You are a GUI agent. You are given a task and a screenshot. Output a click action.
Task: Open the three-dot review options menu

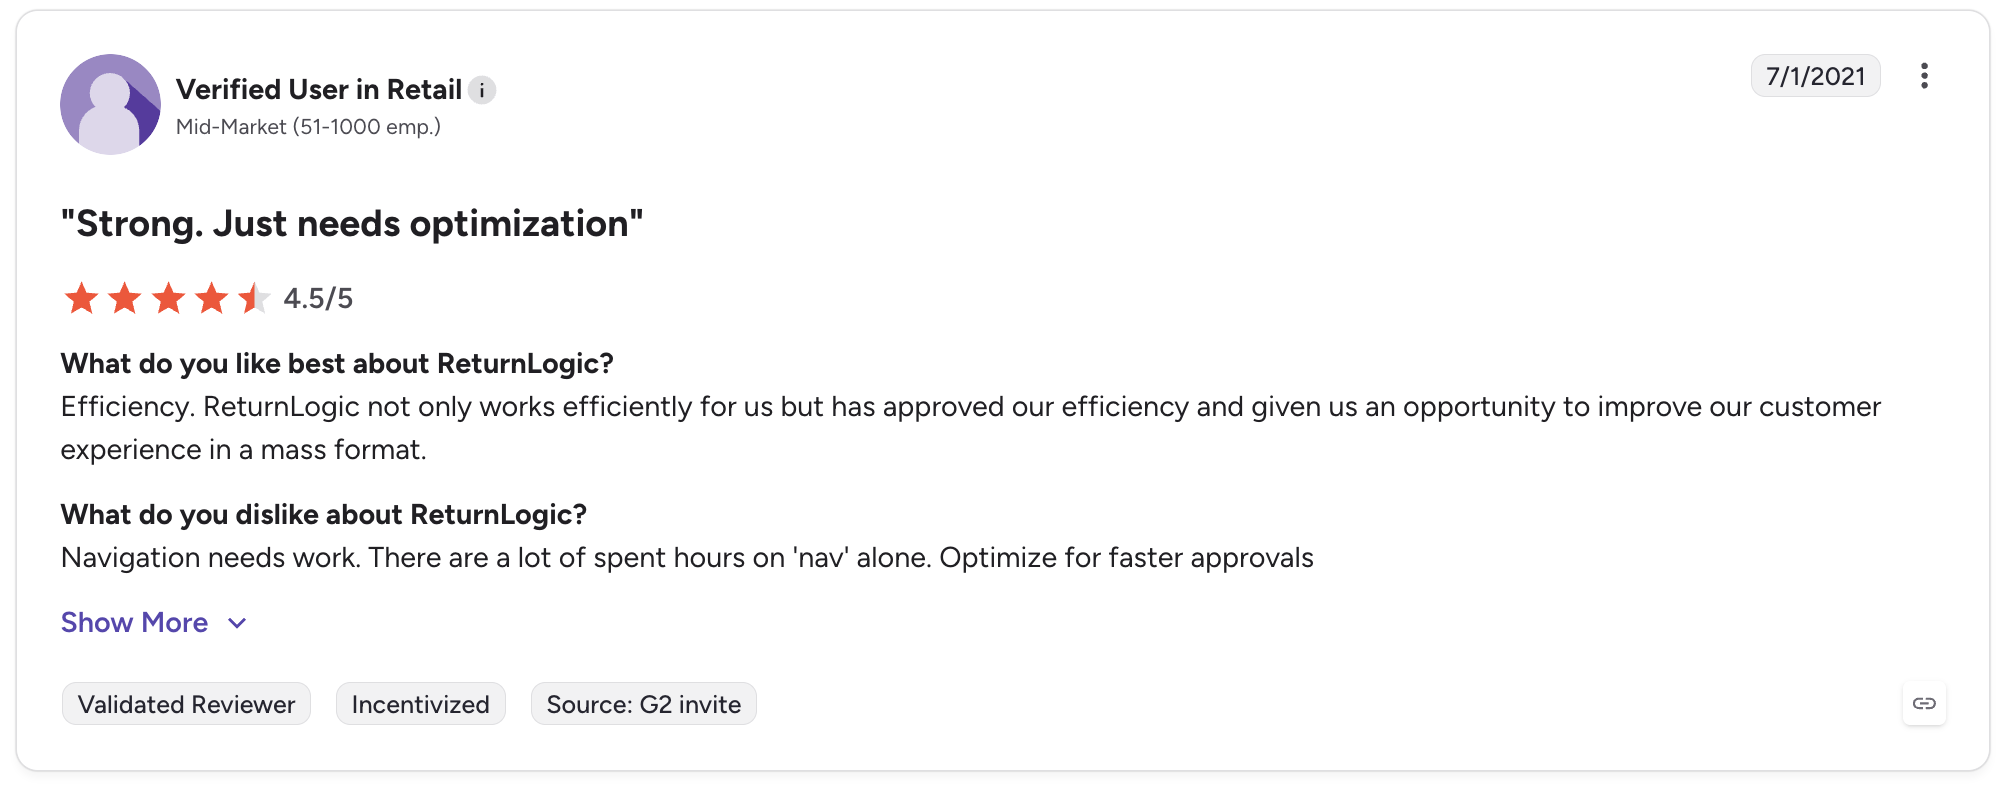coord(1924,76)
